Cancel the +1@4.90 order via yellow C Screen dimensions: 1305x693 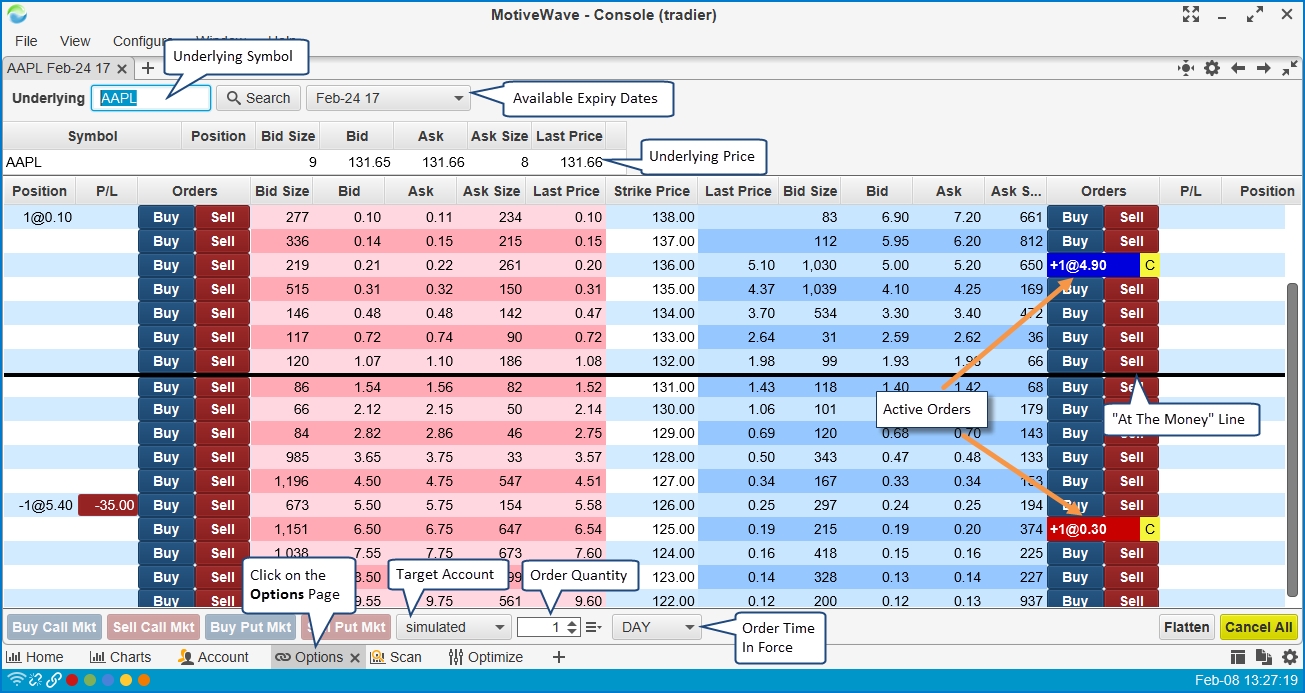(1150, 265)
